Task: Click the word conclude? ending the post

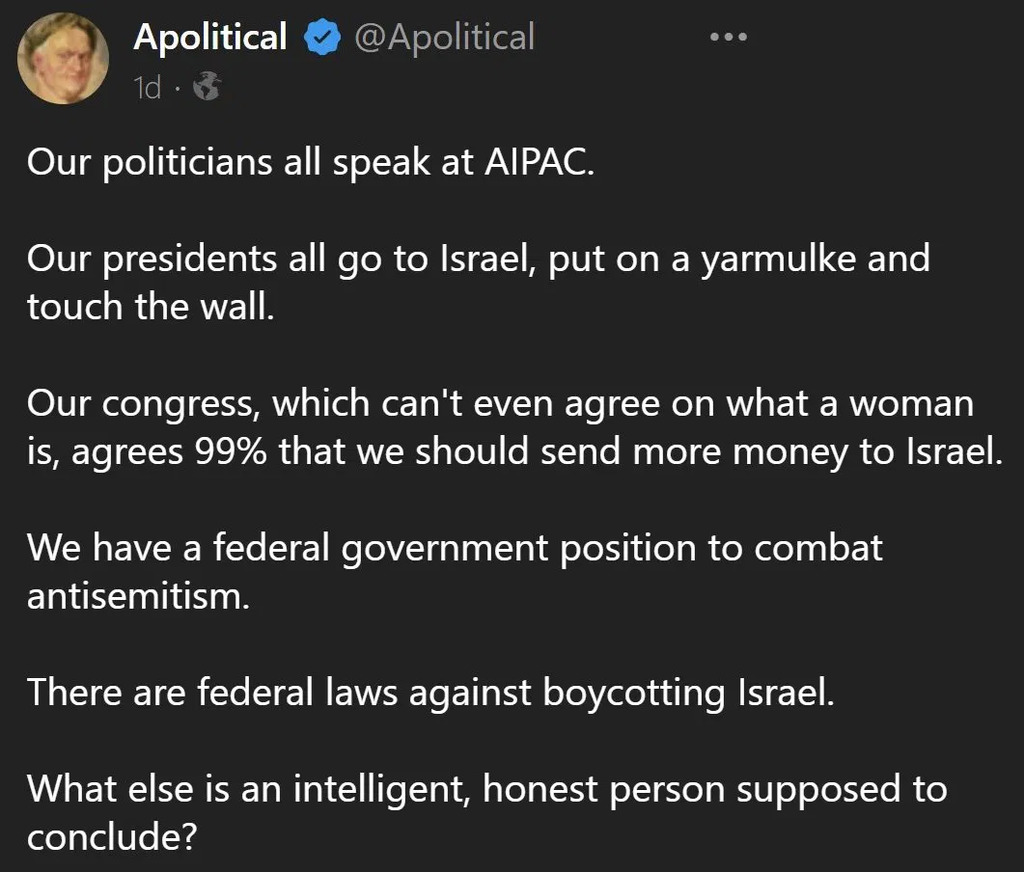Action: click(x=110, y=837)
